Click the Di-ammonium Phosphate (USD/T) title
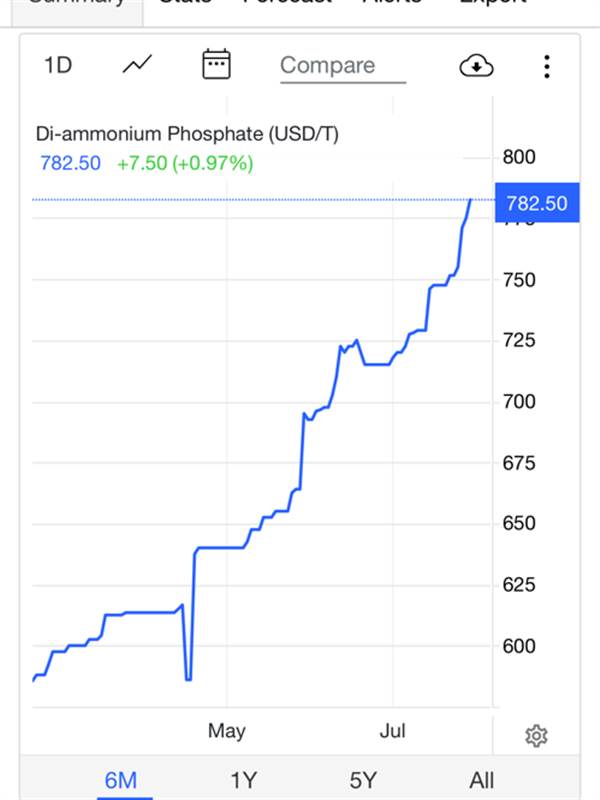 point(187,134)
